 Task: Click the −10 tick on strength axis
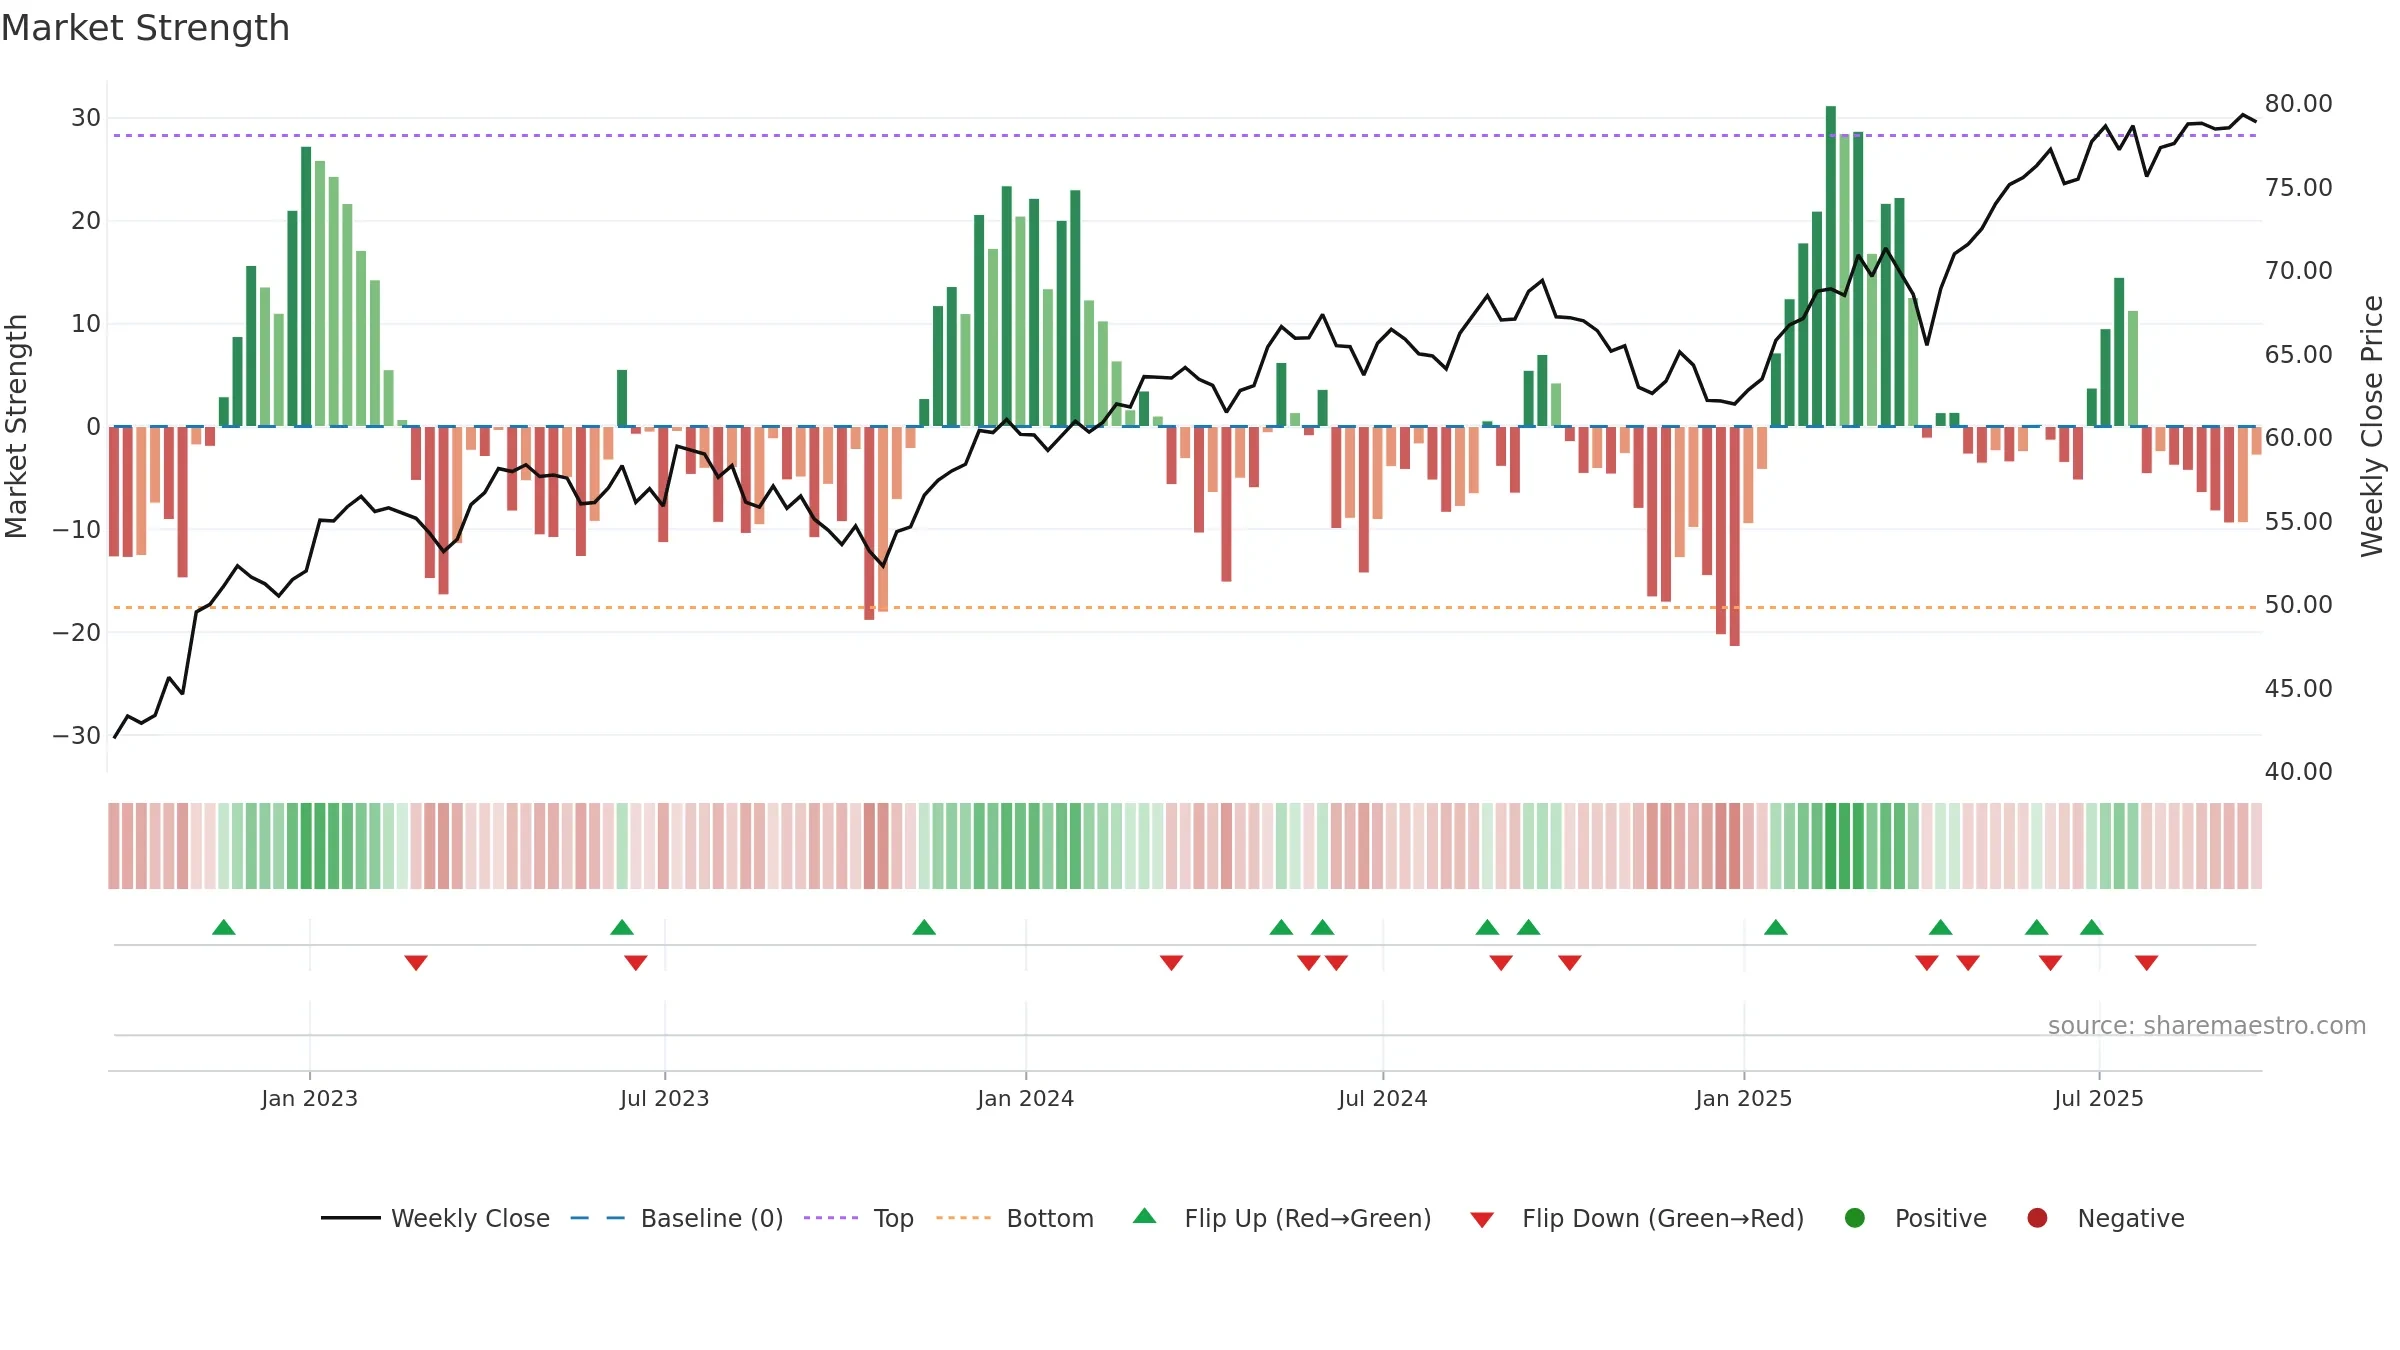coord(77,530)
